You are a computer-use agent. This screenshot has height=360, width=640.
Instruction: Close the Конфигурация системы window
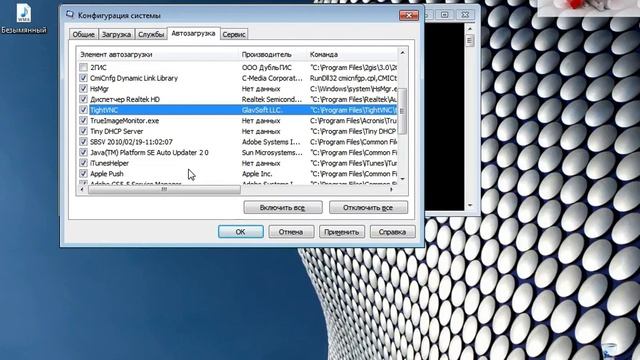(409, 16)
